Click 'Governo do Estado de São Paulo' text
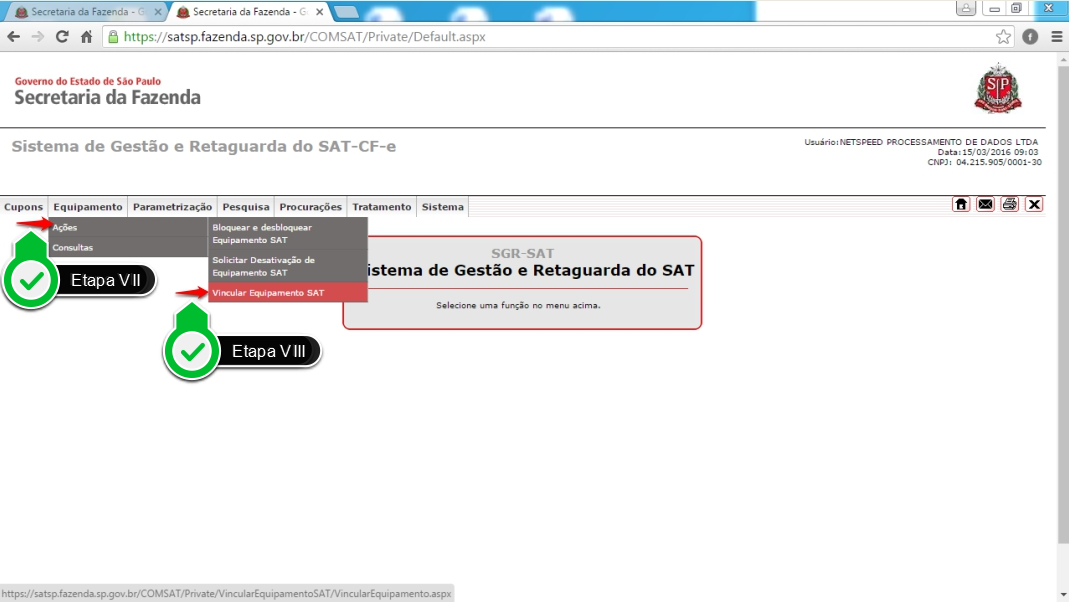Viewport: 1069px width, 602px height. pyautogui.click(x=88, y=81)
